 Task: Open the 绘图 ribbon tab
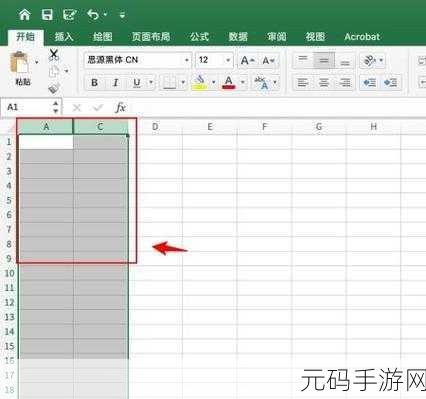(102, 37)
